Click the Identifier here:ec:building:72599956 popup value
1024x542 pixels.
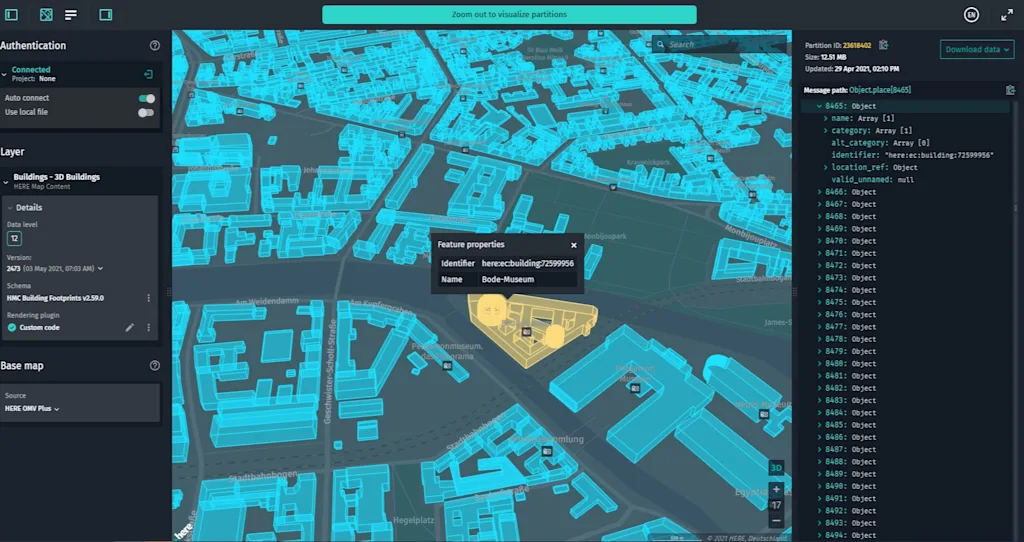pyautogui.click(x=528, y=264)
